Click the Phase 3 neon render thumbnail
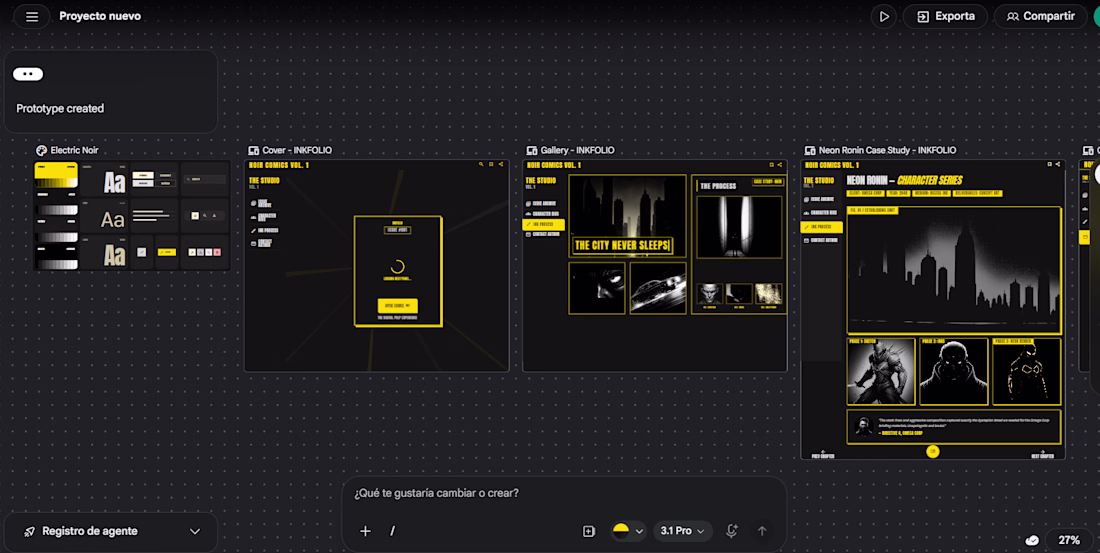1100x553 pixels. [1027, 372]
